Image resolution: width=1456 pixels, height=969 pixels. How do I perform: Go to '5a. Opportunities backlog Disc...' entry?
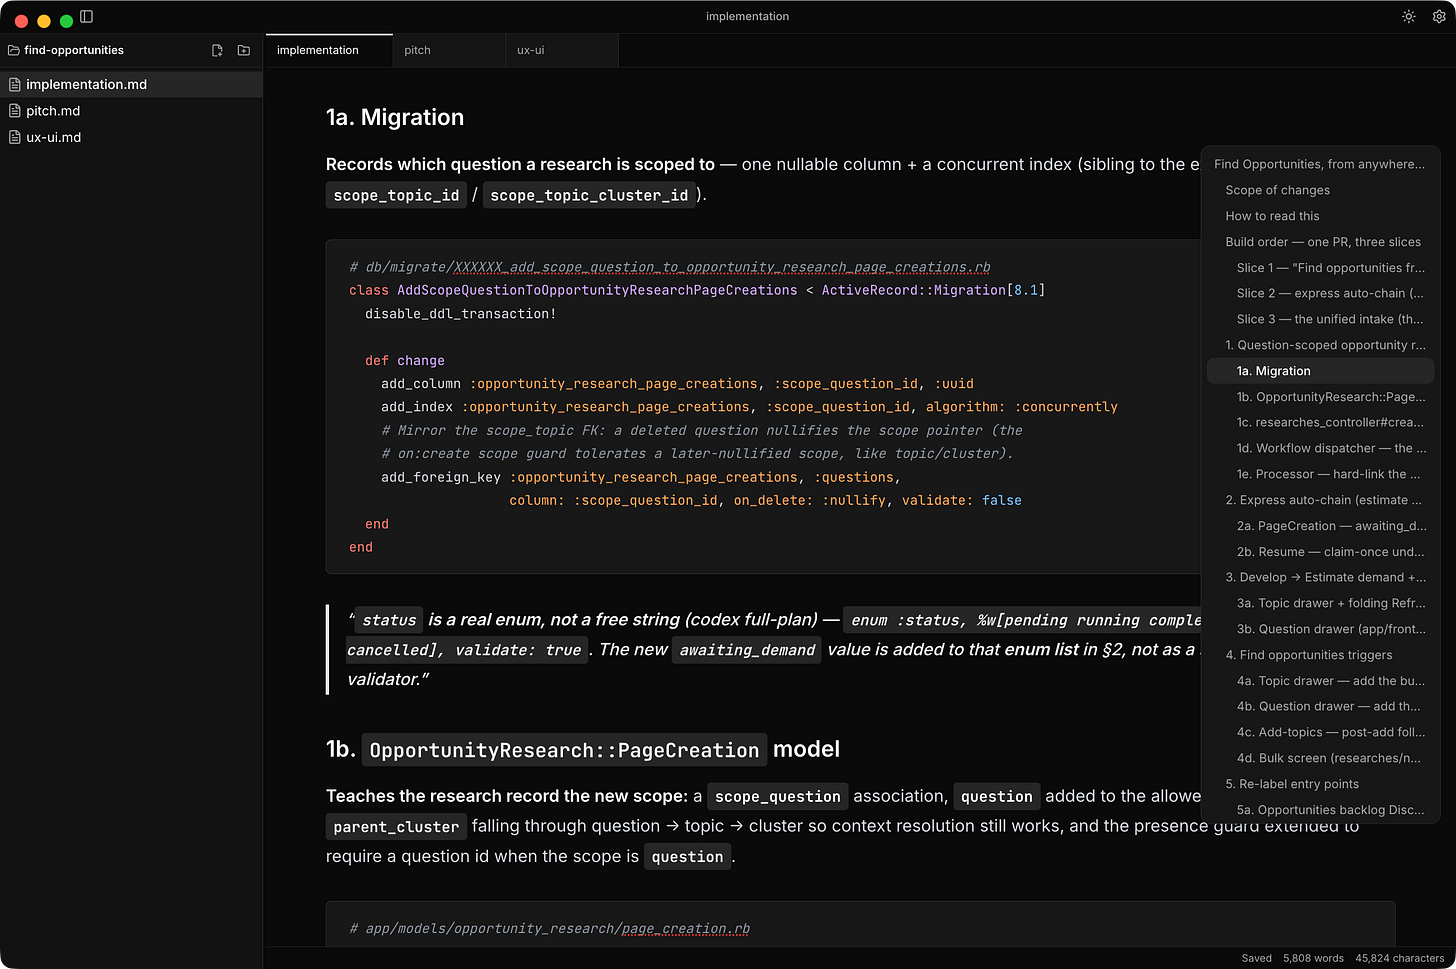pyautogui.click(x=1320, y=810)
